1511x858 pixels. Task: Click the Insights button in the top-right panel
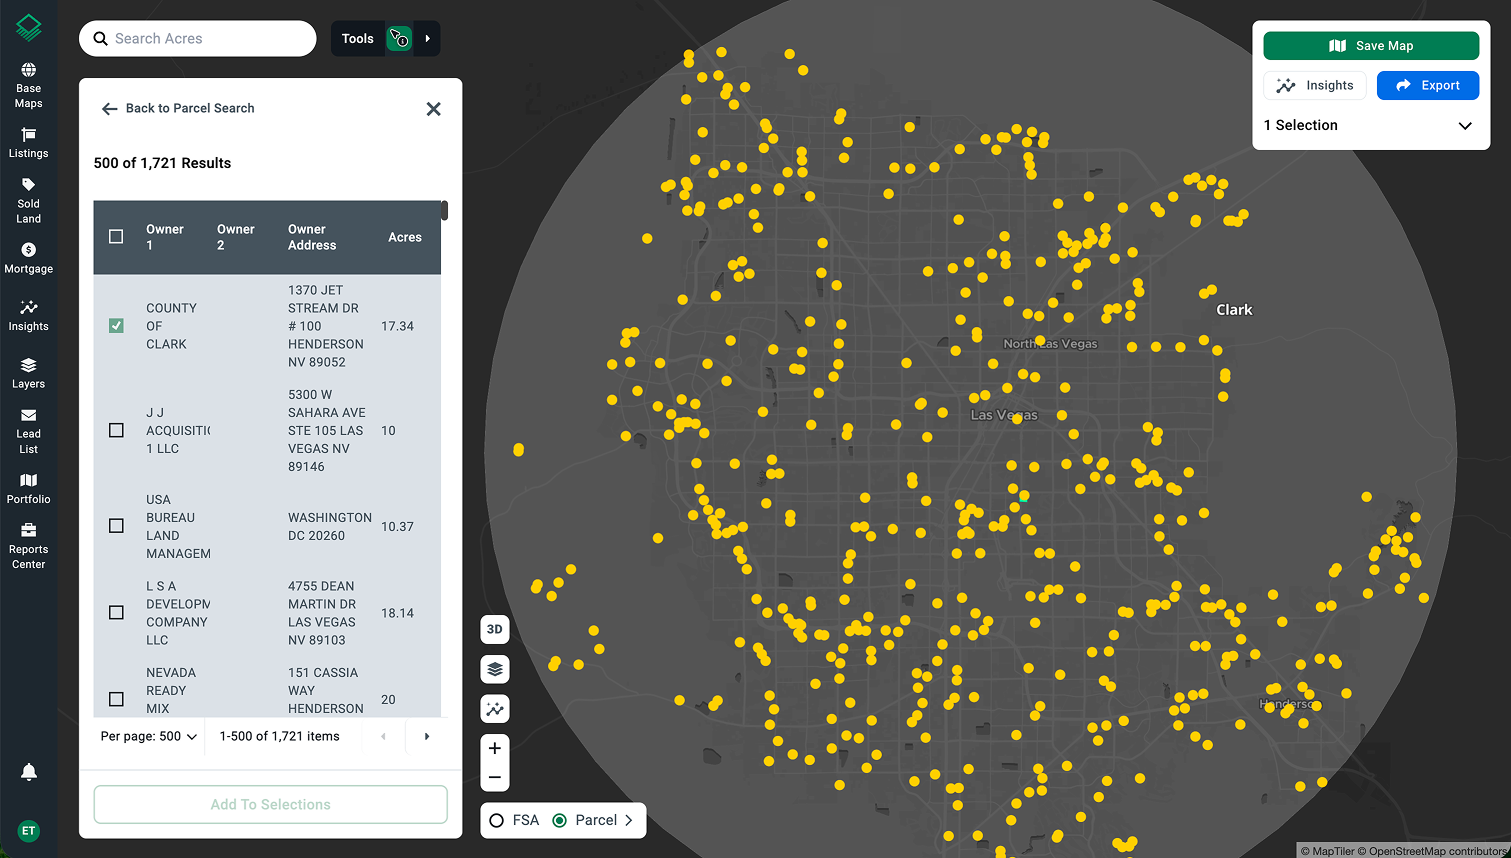click(x=1315, y=86)
